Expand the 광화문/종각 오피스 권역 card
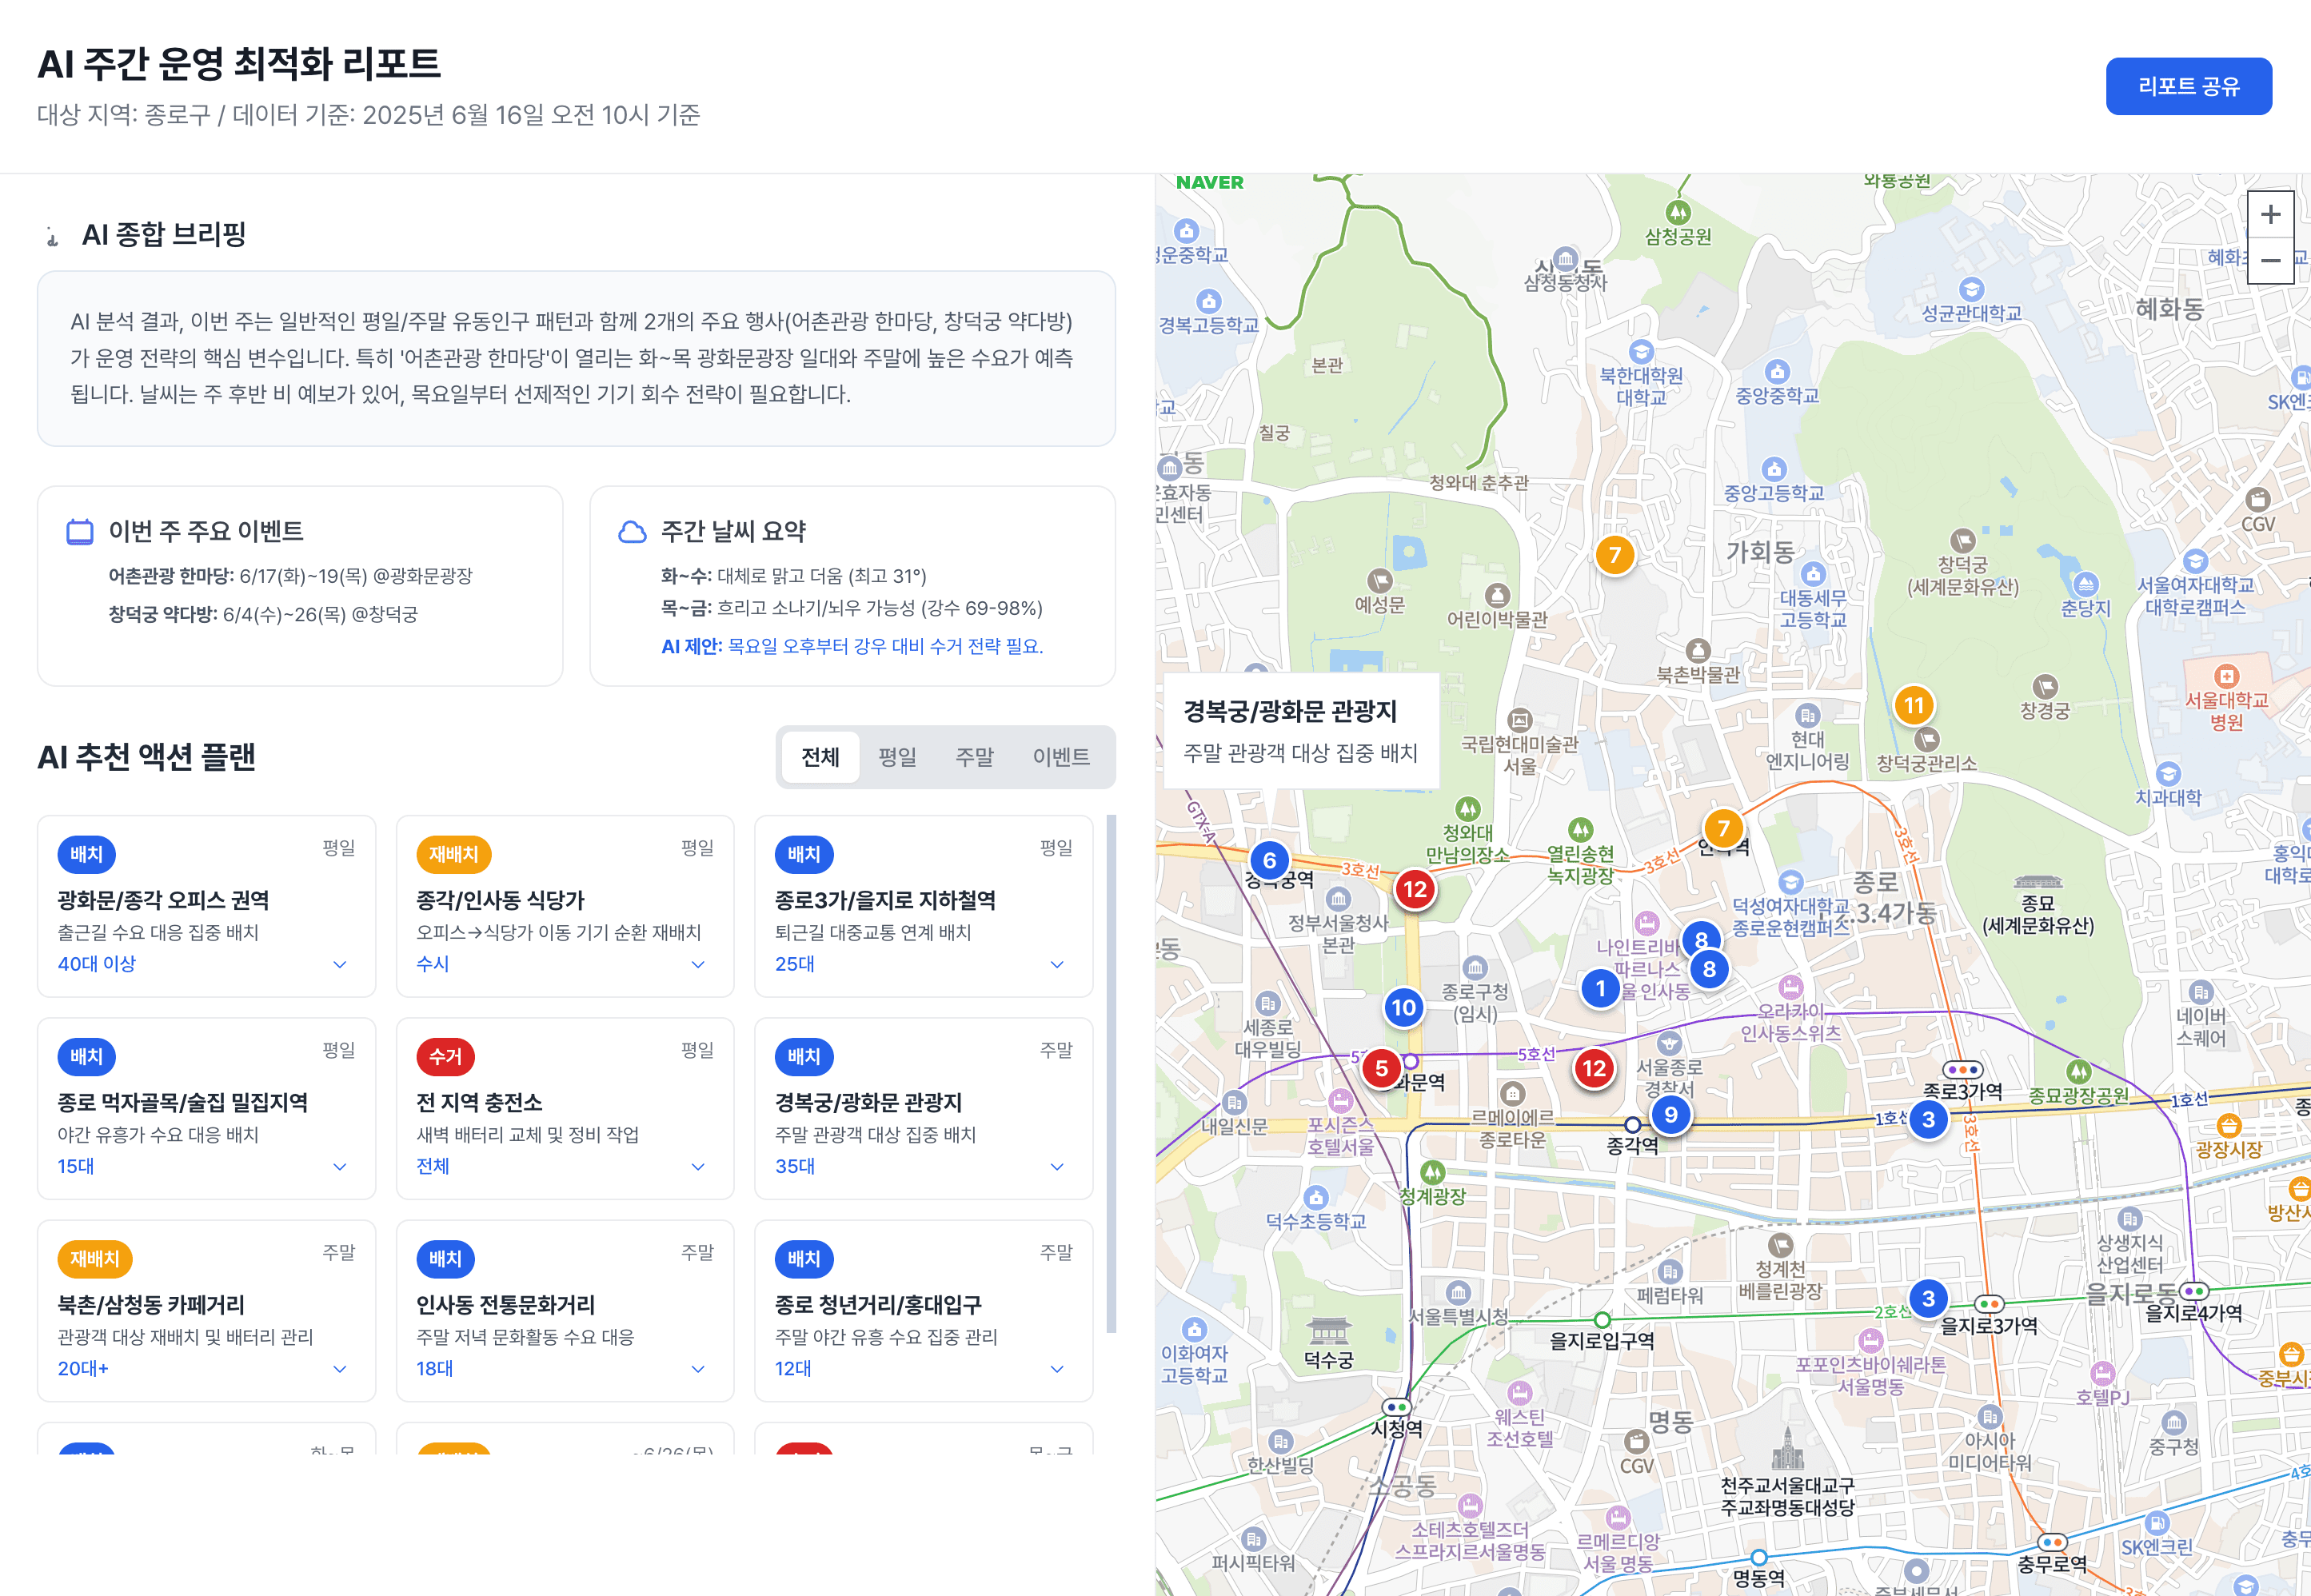 pos(340,964)
